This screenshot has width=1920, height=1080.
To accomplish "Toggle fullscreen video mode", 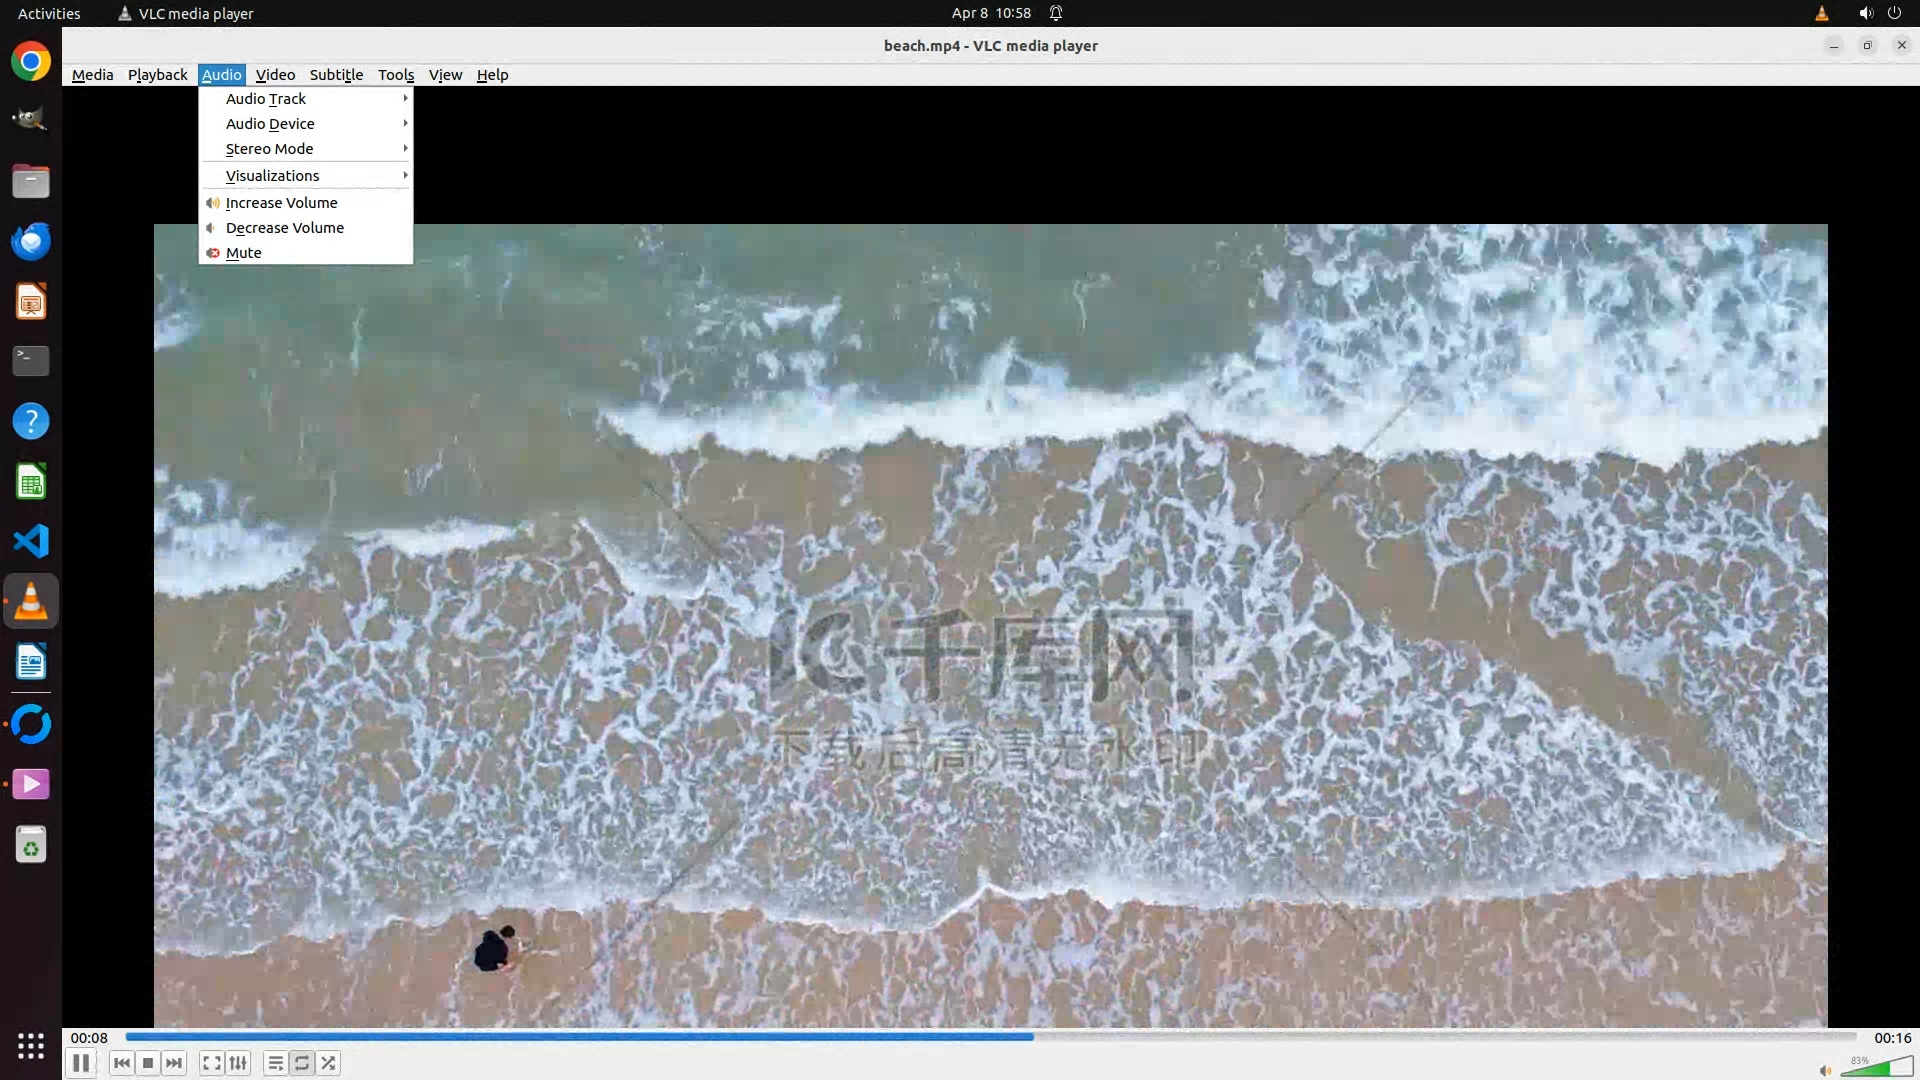I will pyautogui.click(x=211, y=1063).
